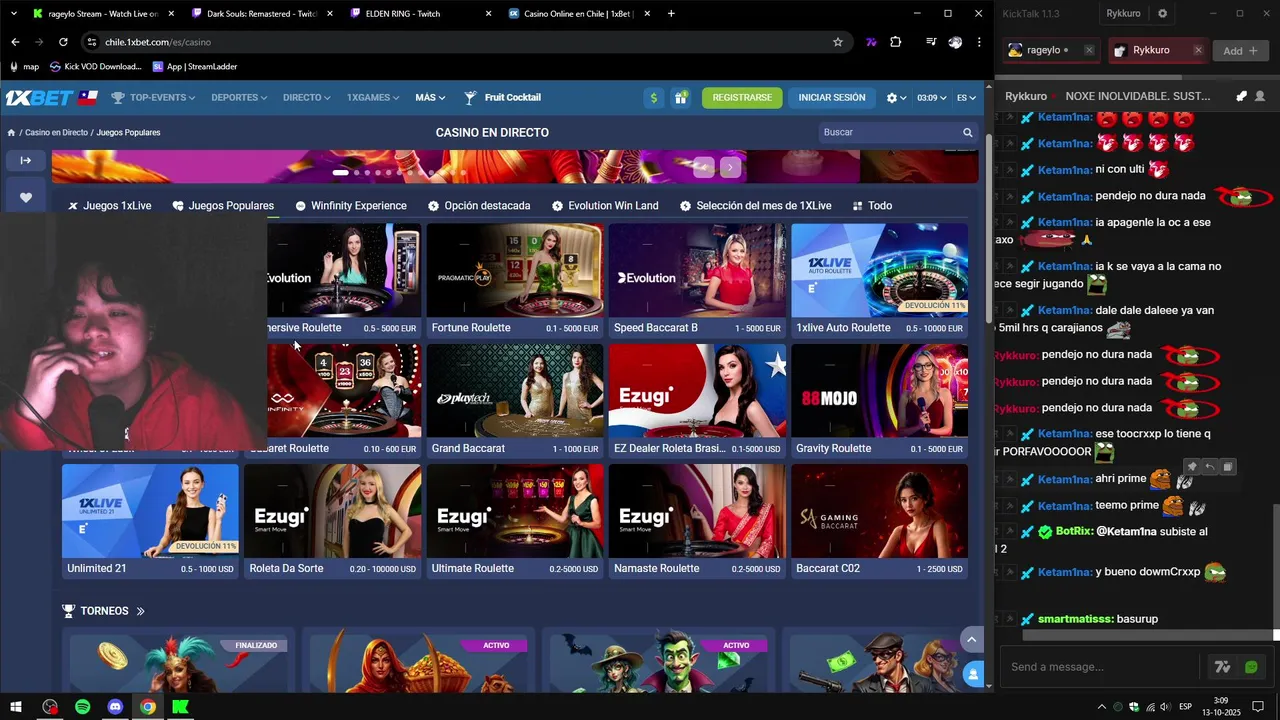Close the Rykkuro chat tab
This screenshot has width=1280, height=720.
coord(1197,50)
